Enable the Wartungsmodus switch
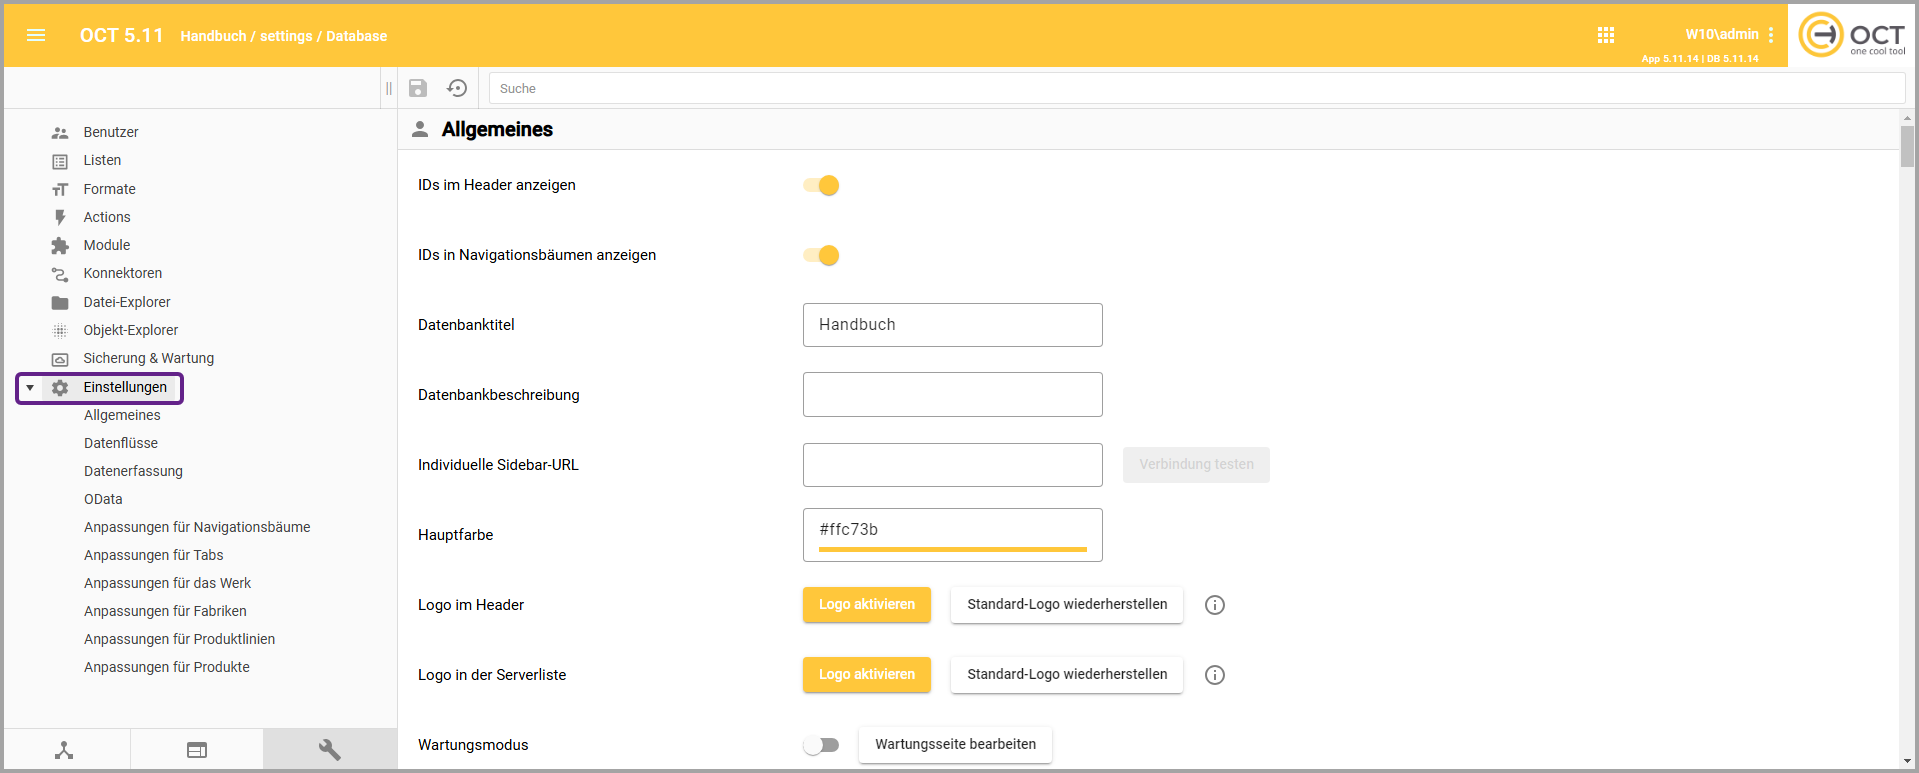 tap(821, 745)
